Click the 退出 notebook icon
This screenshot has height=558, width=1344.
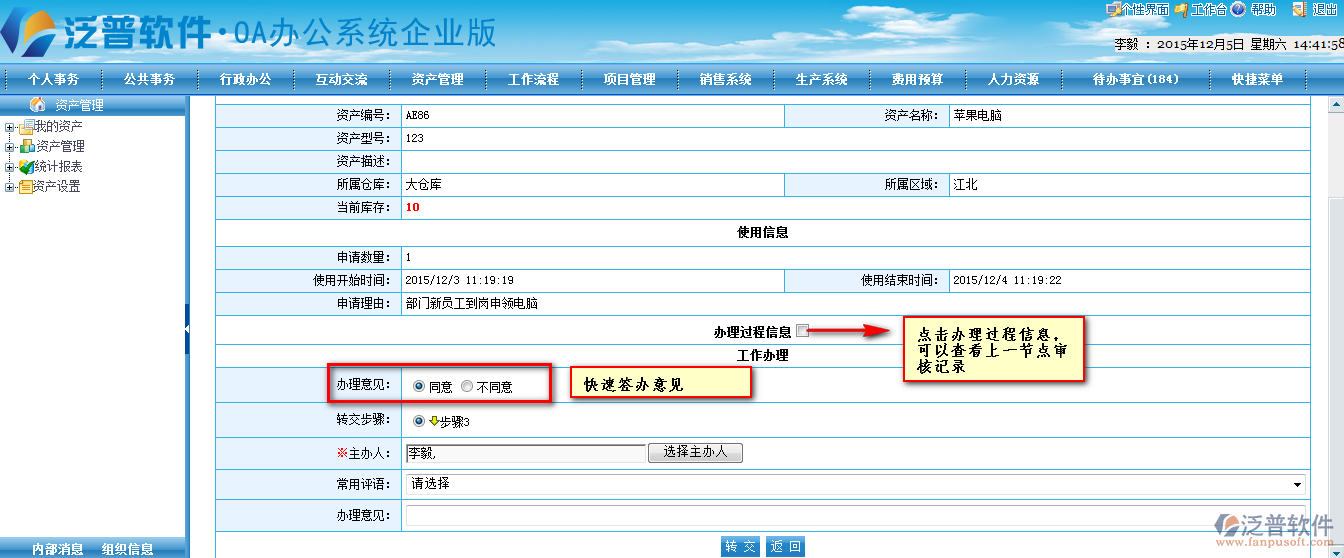pyautogui.click(x=1299, y=9)
